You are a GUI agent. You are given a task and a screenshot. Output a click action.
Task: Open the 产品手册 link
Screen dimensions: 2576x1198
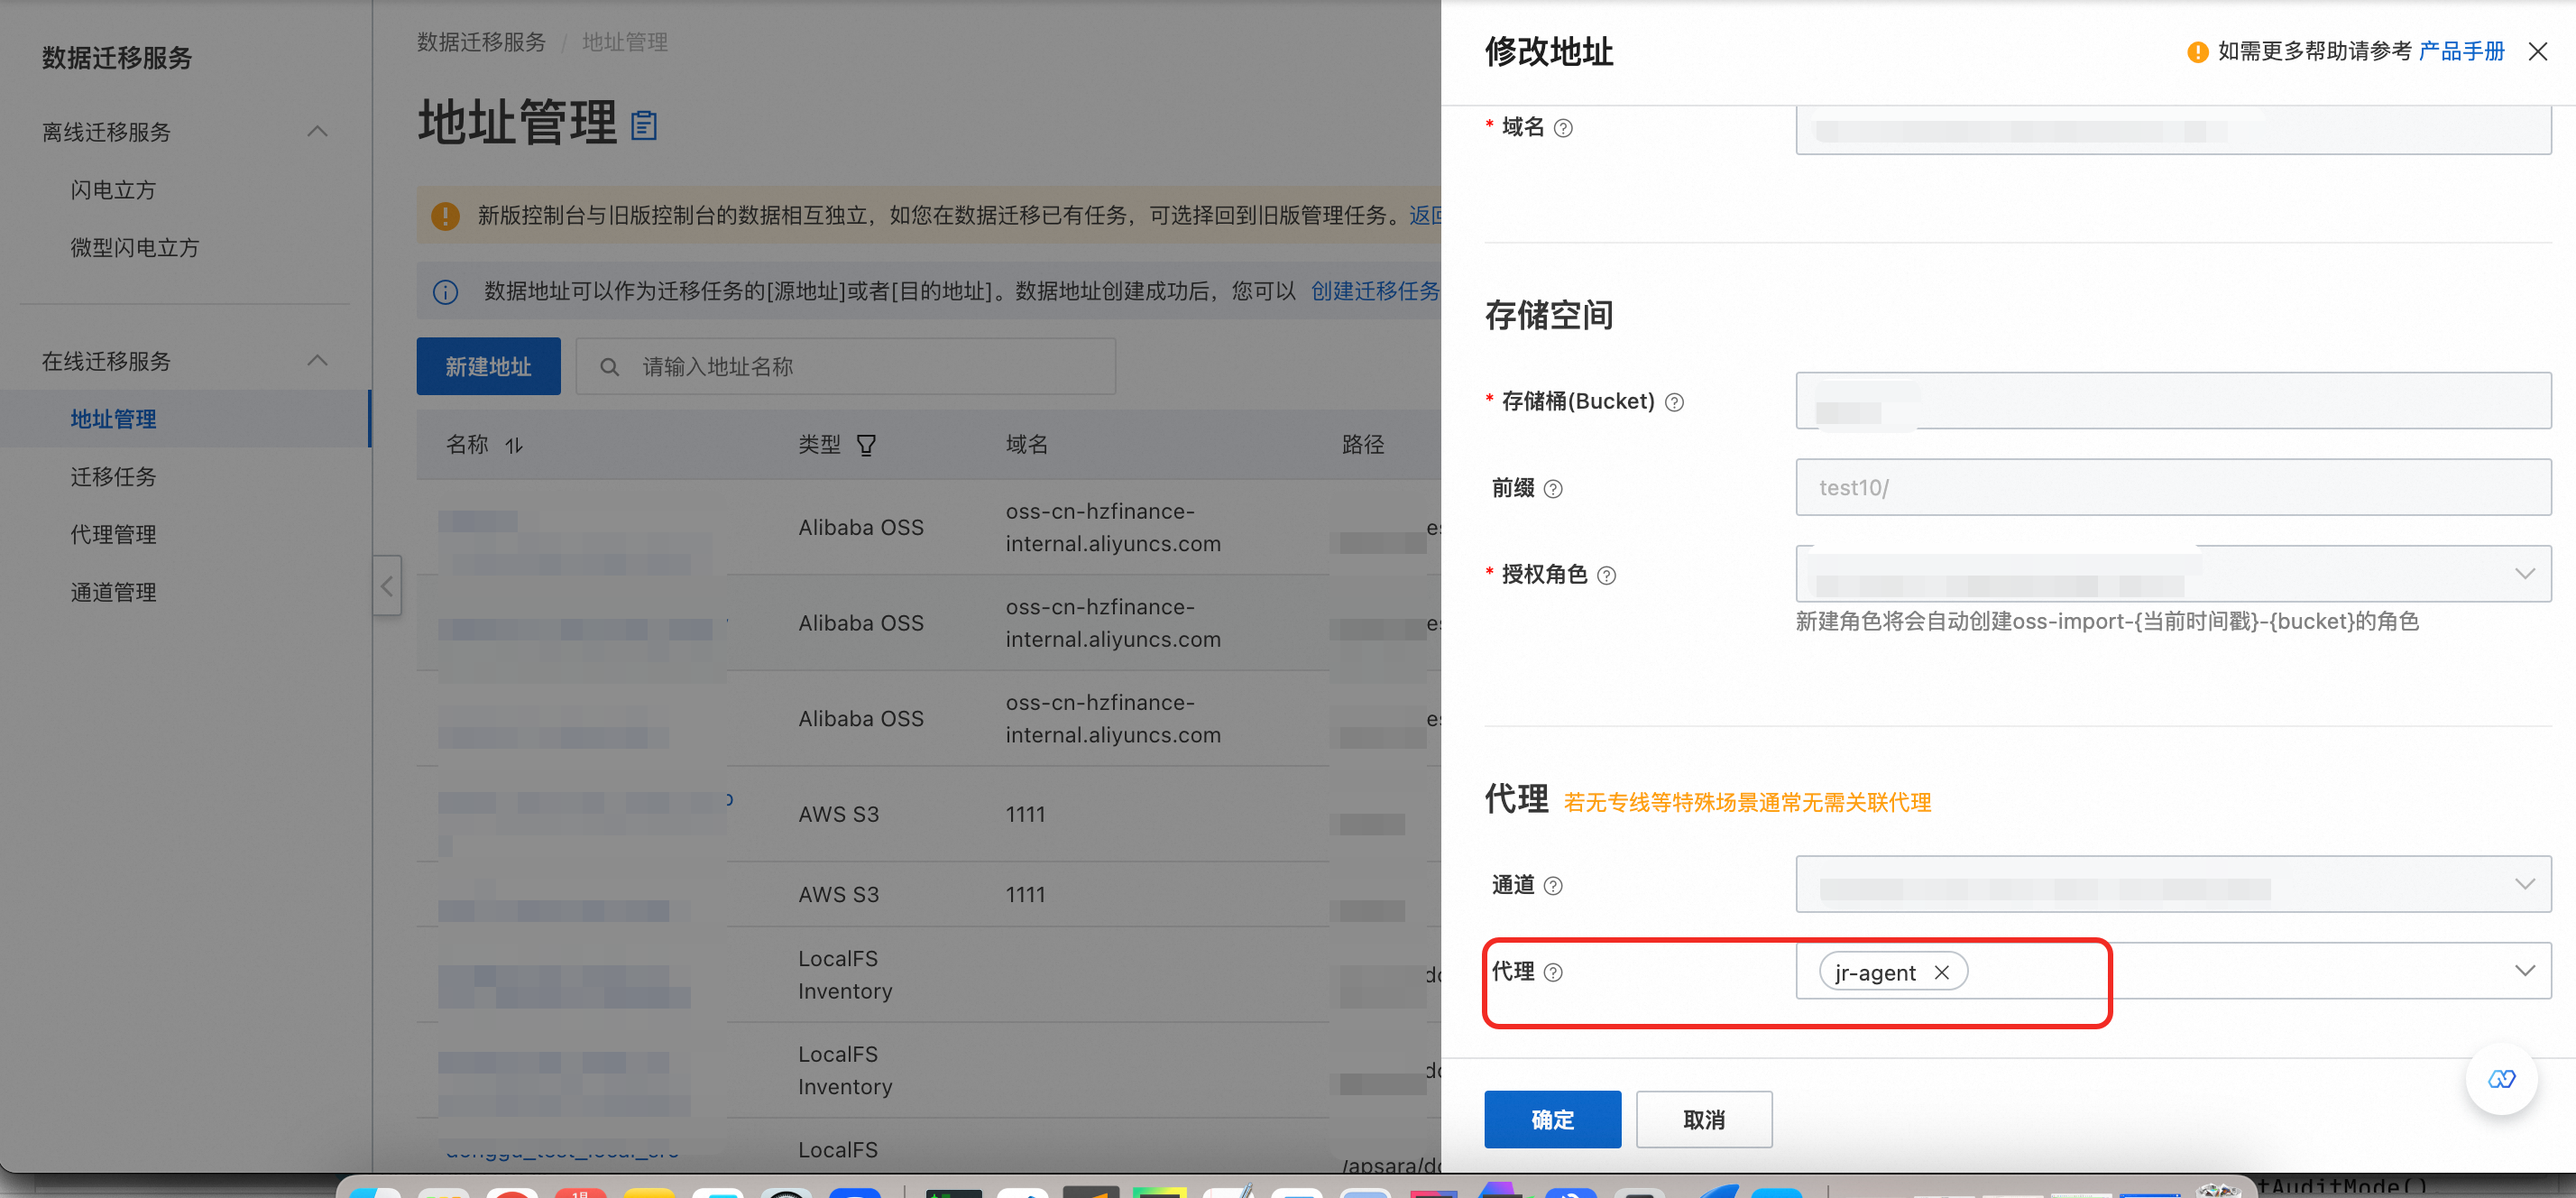click(x=2461, y=51)
